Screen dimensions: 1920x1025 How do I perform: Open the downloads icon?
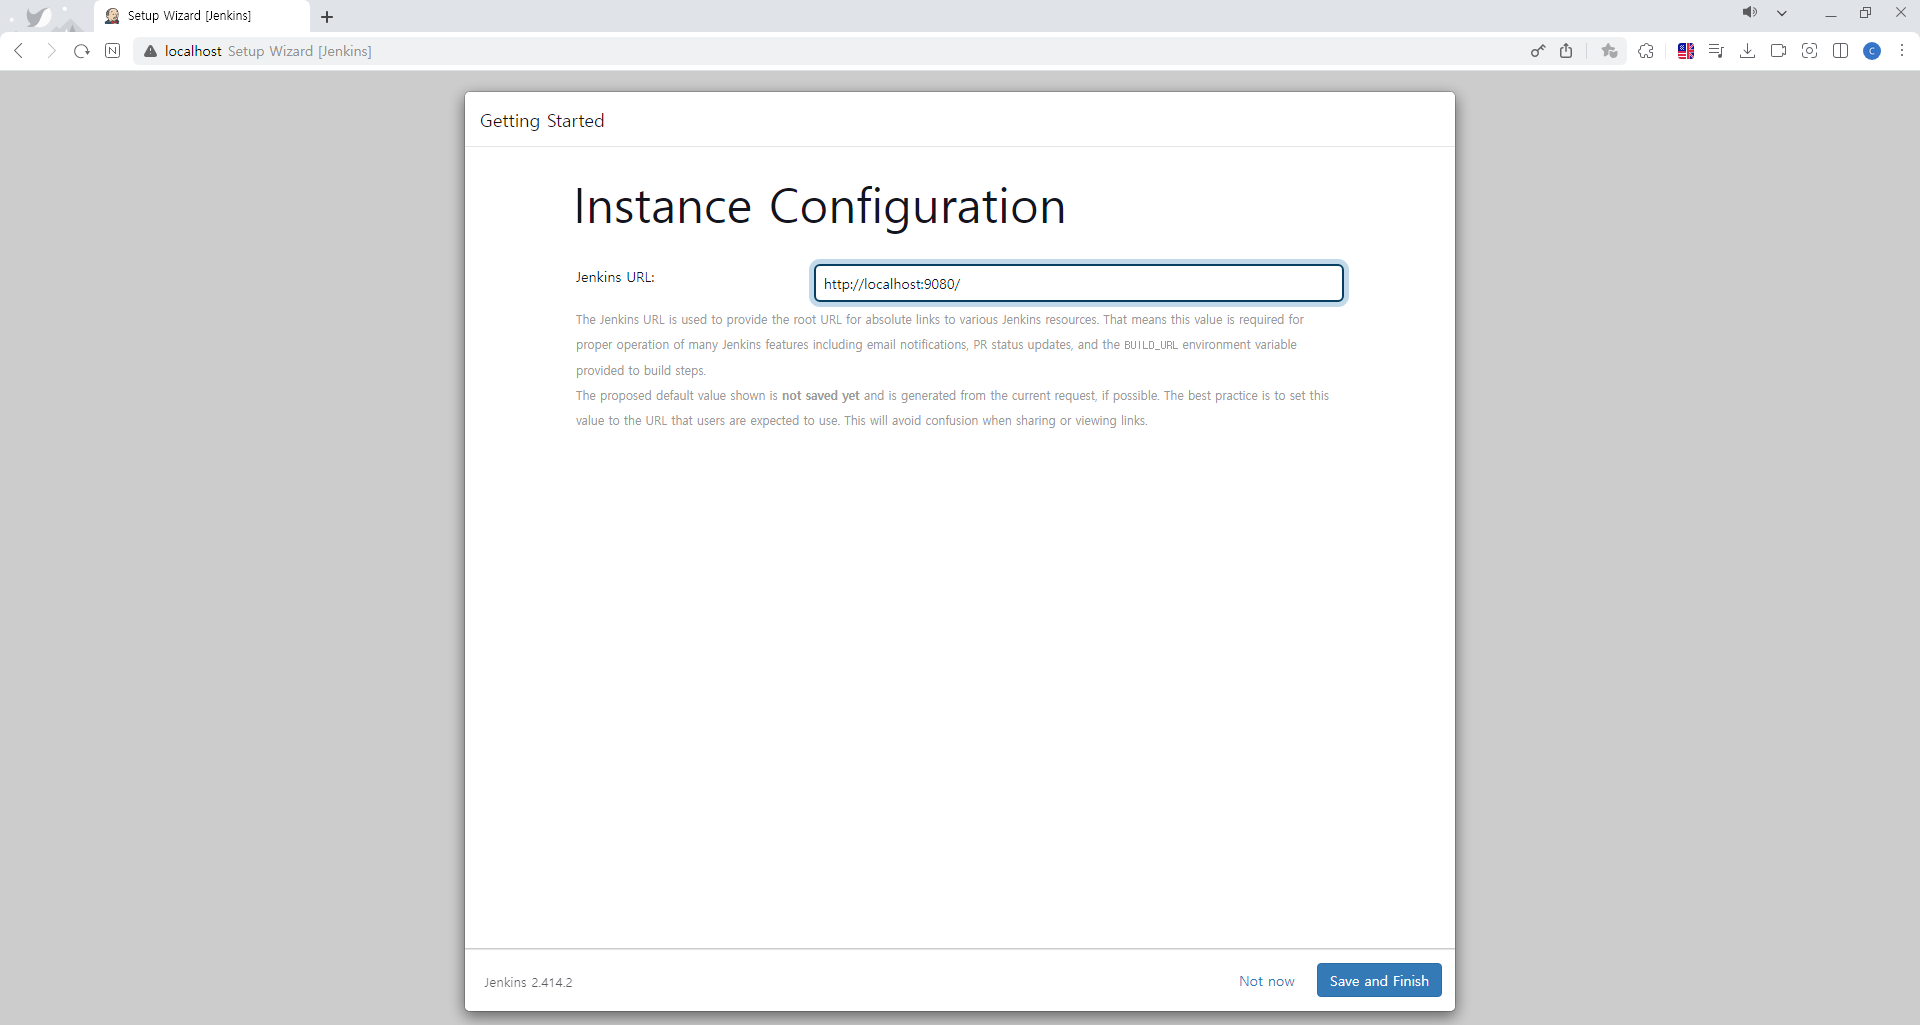pyautogui.click(x=1747, y=51)
